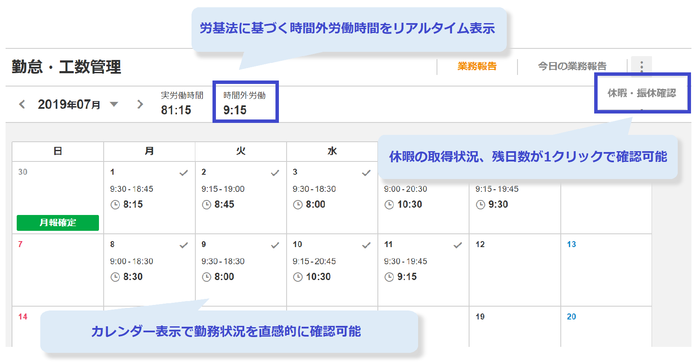Open the 業務報告 tab
Screen dimensions: 700x364
tap(477, 66)
